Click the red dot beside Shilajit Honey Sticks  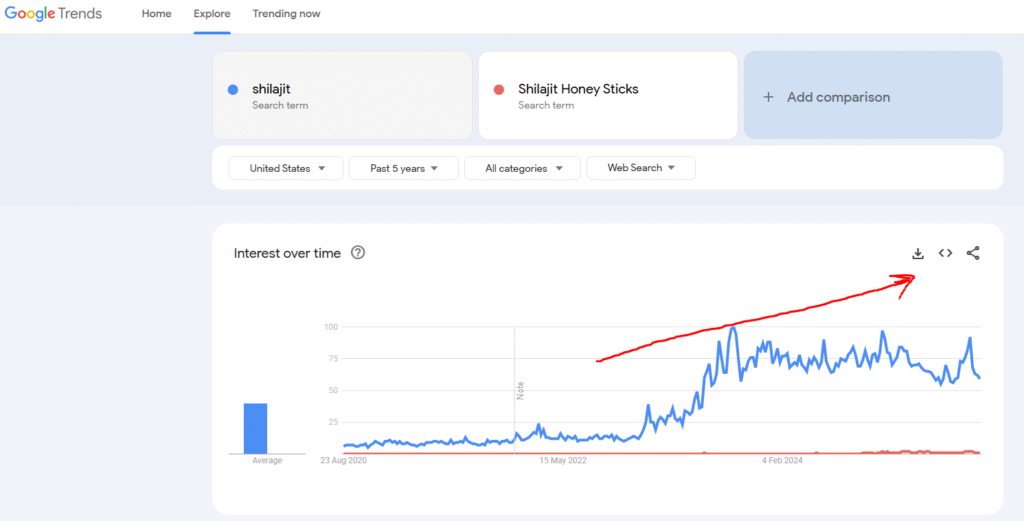coord(499,90)
